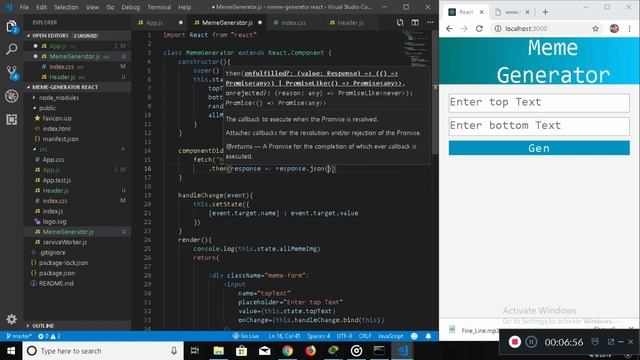
Task: Open the editor more actions menu
Action: 430,22
